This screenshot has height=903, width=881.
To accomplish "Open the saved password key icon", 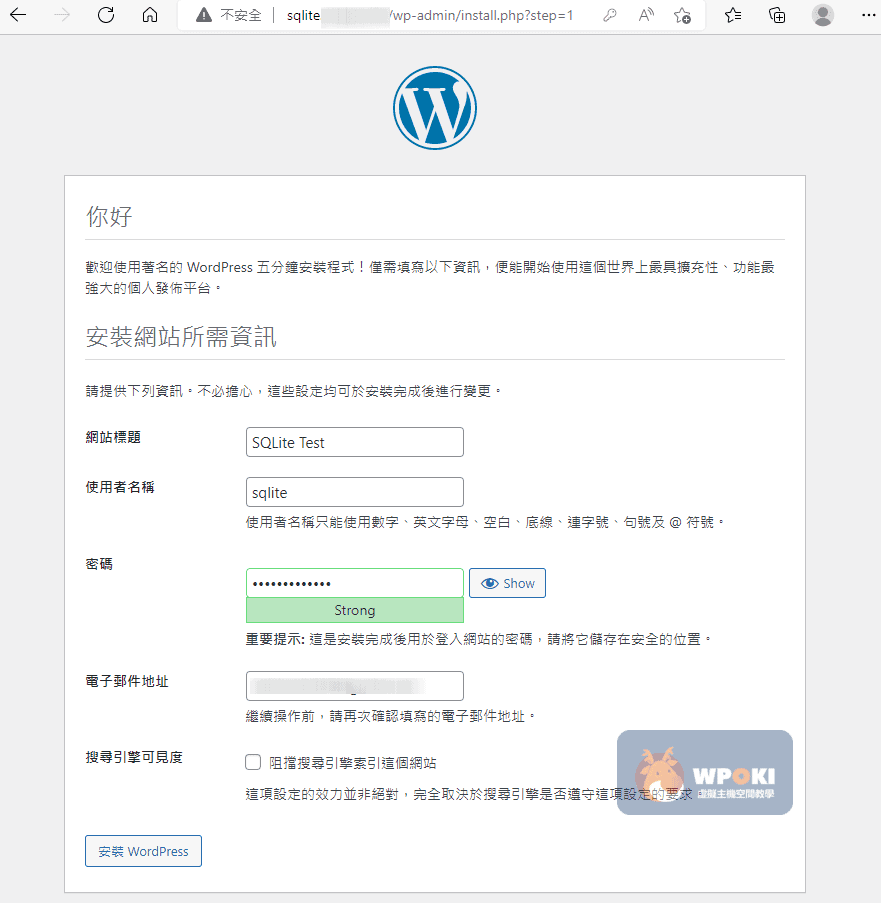I will point(609,16).
